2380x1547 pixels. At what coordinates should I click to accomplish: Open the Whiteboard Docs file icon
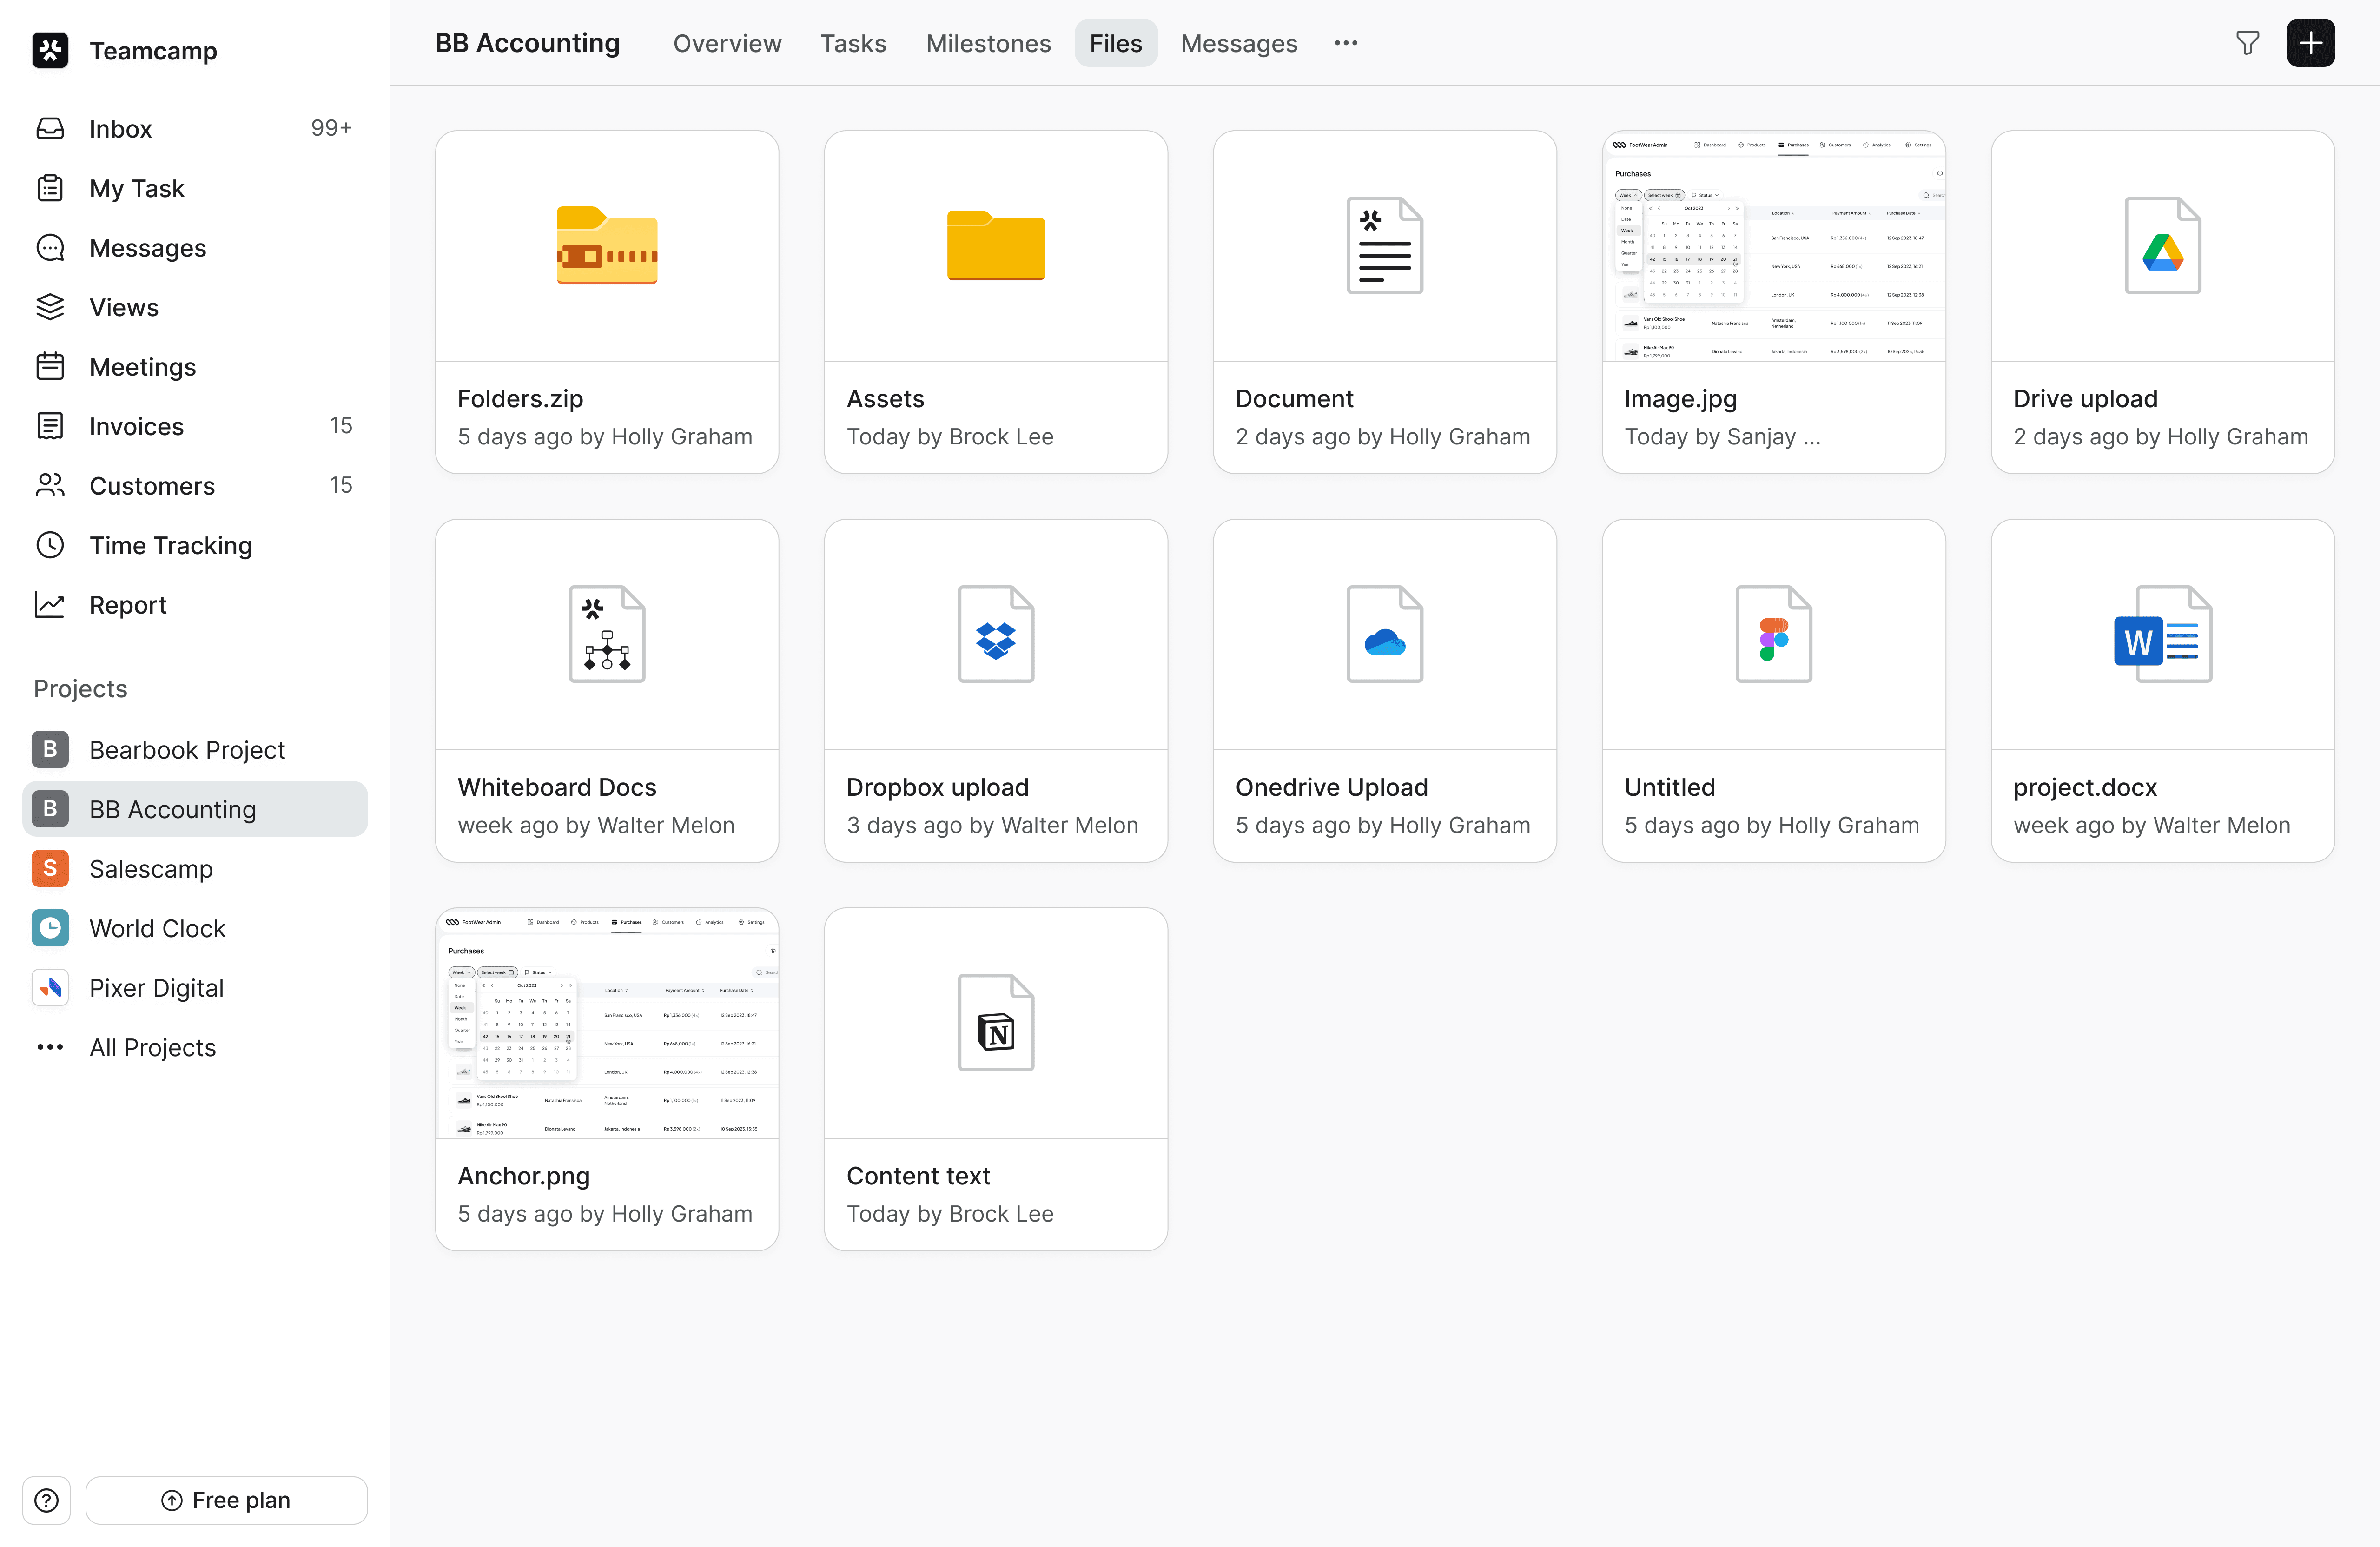click(x=607, y=634)
